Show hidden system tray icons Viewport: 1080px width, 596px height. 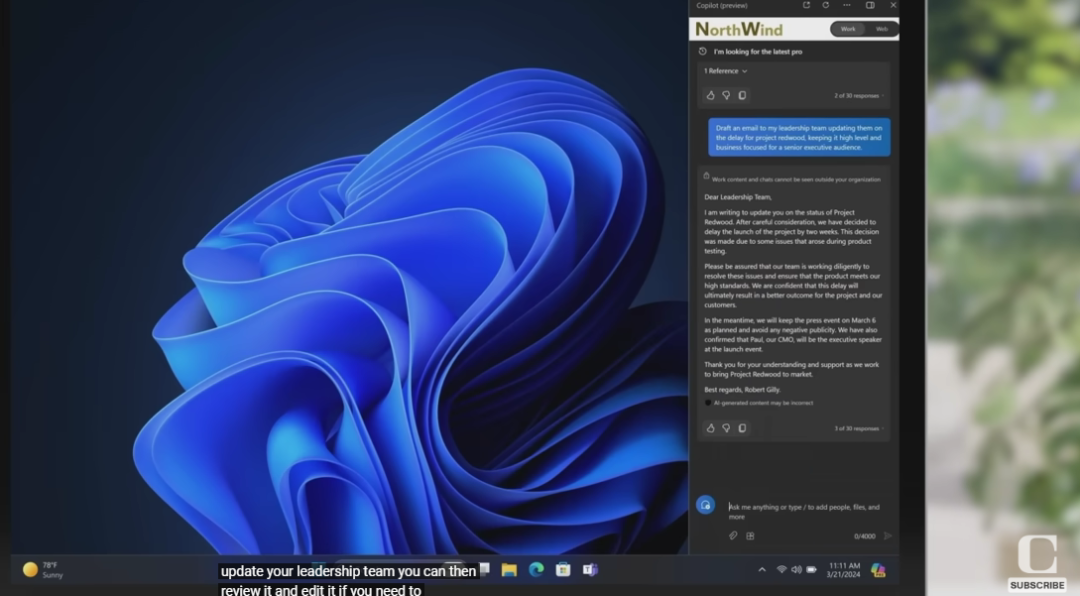(x=762, y=570)
